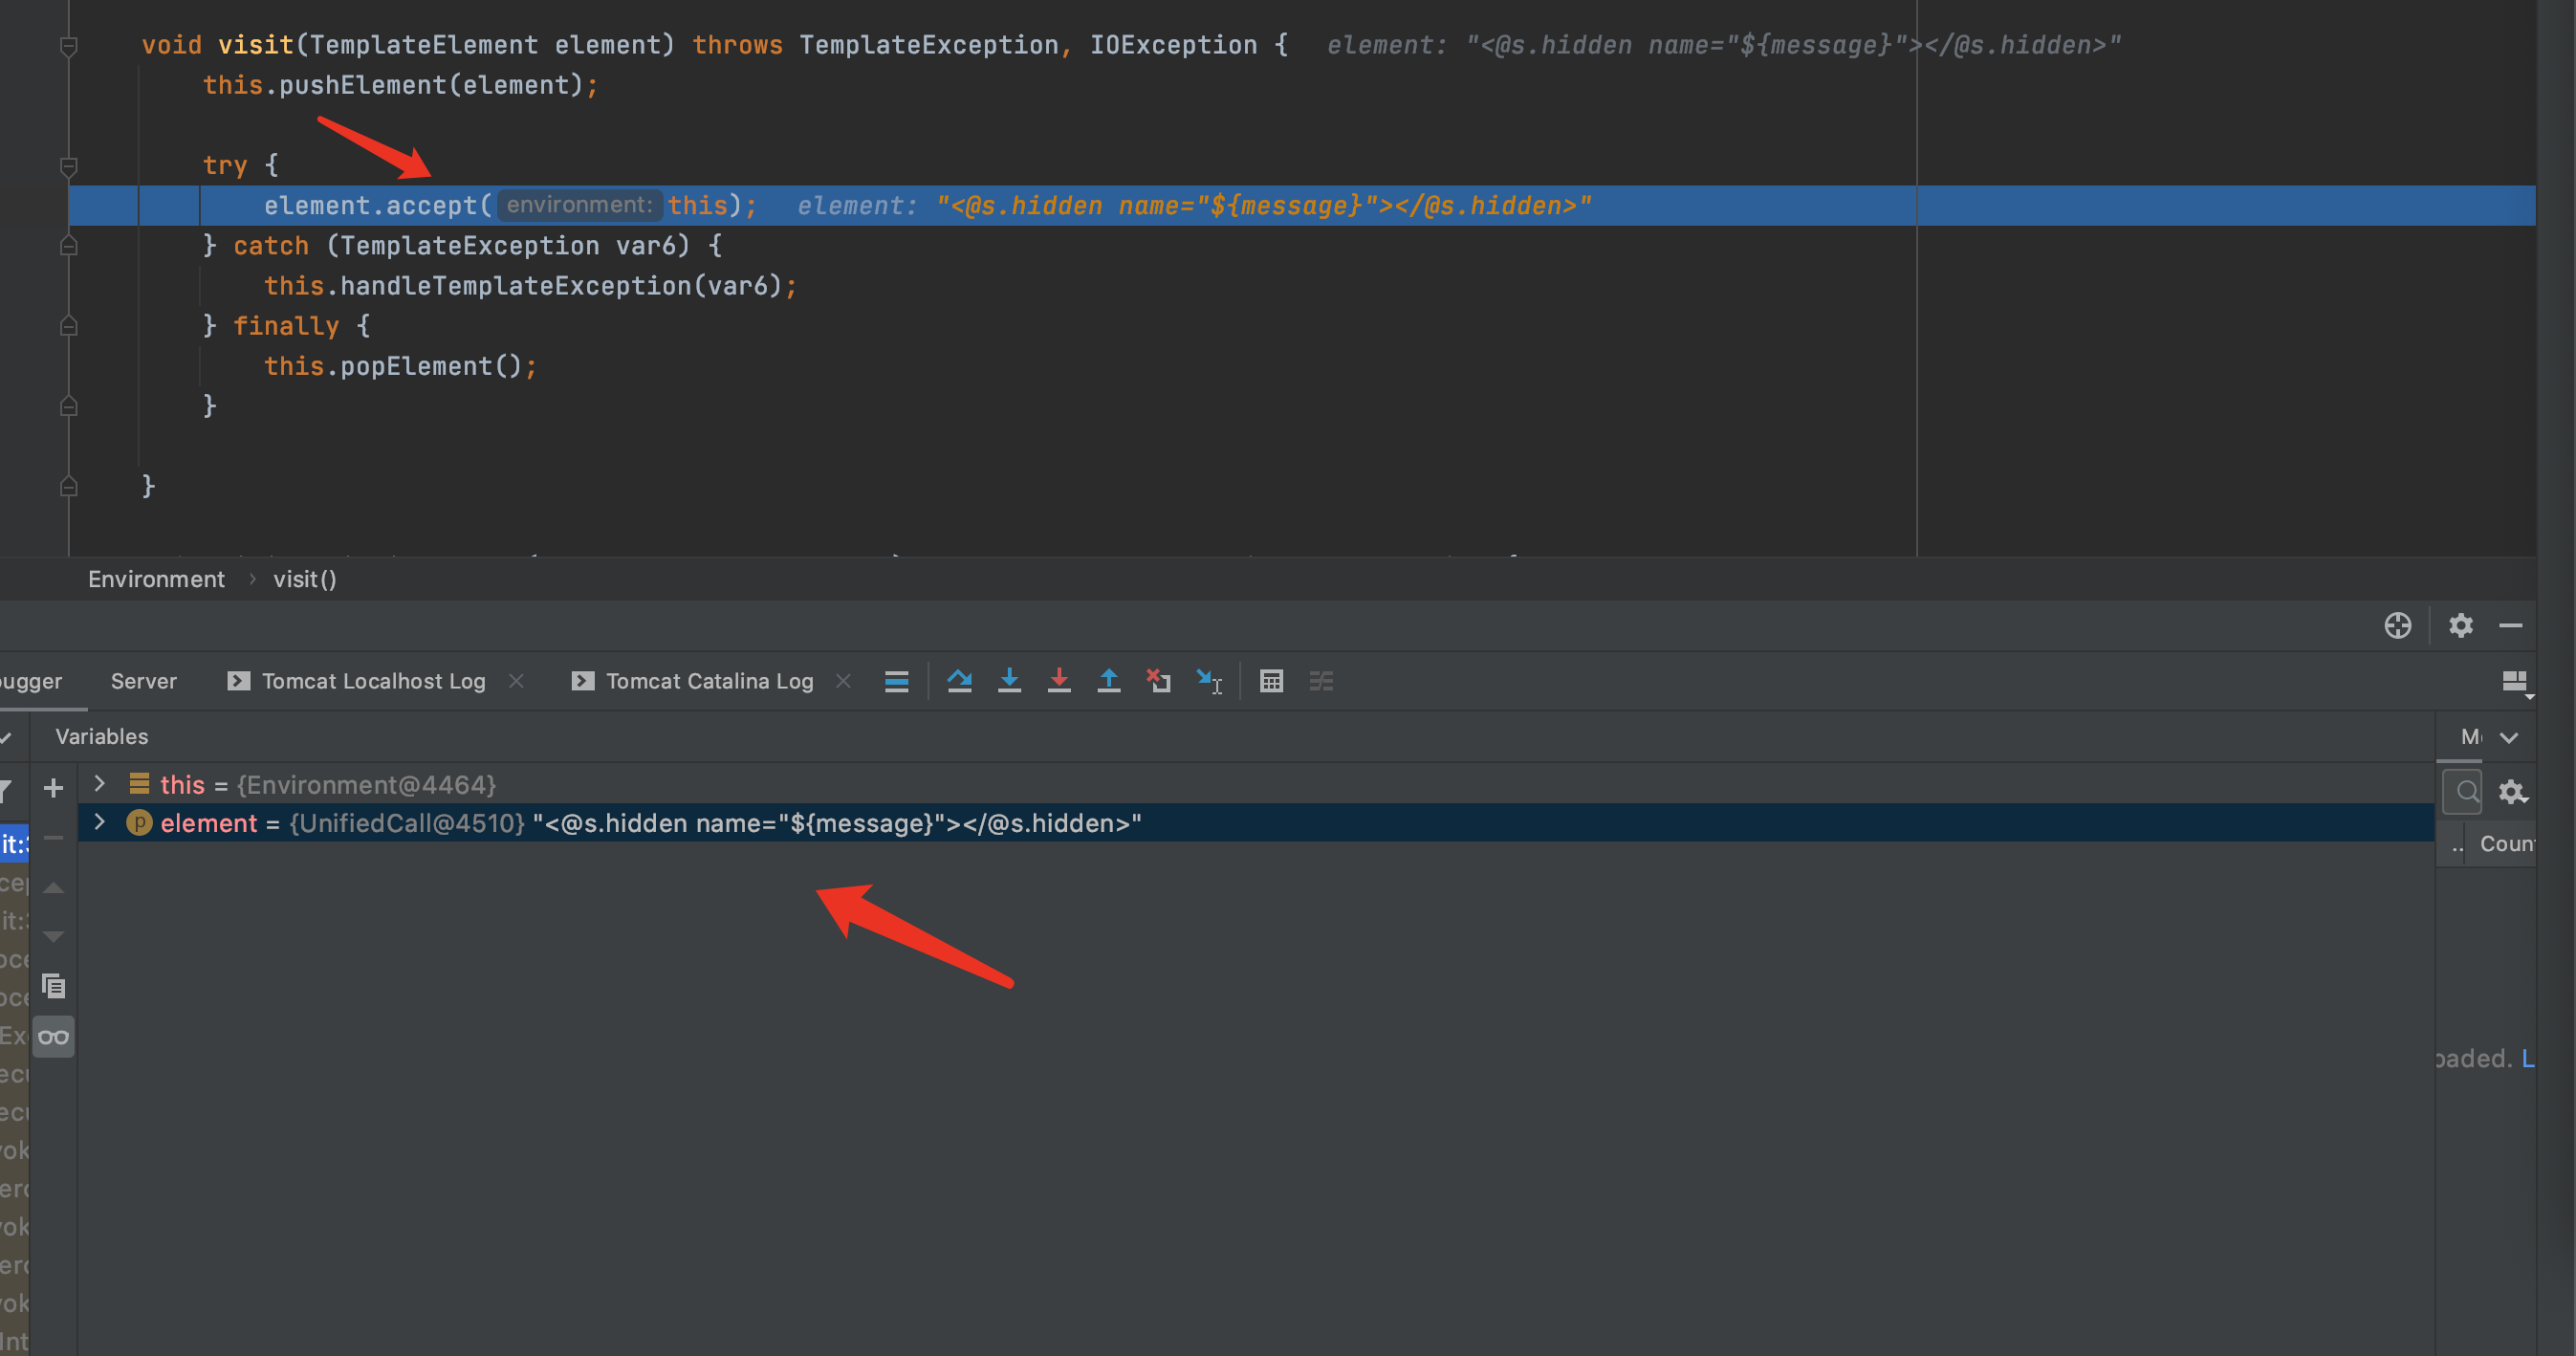Expand the `this` variable tree item
This screenshot has width=2576, height=1356.
pos(98,783)
